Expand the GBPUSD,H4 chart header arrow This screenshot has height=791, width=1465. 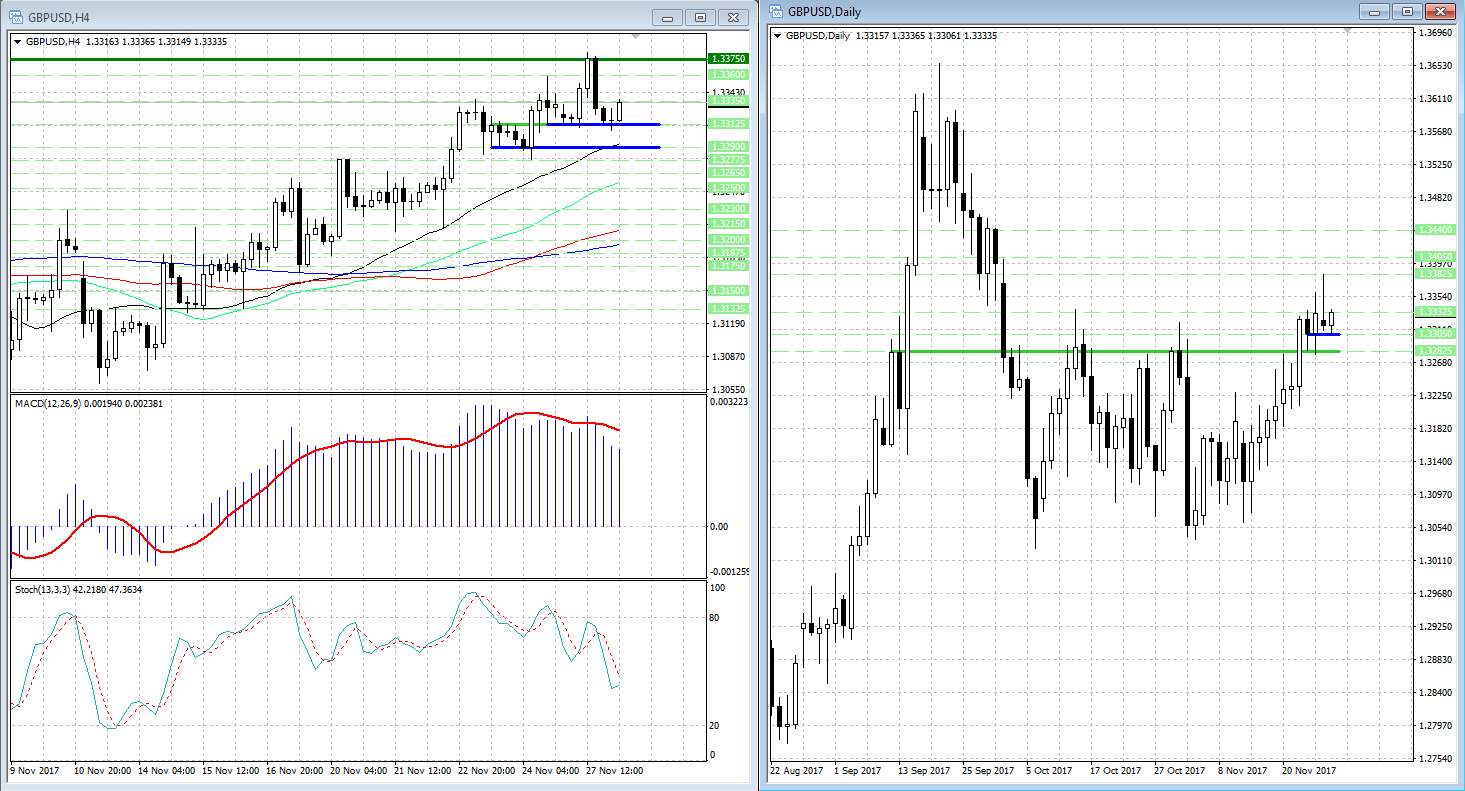coord(18,42)
